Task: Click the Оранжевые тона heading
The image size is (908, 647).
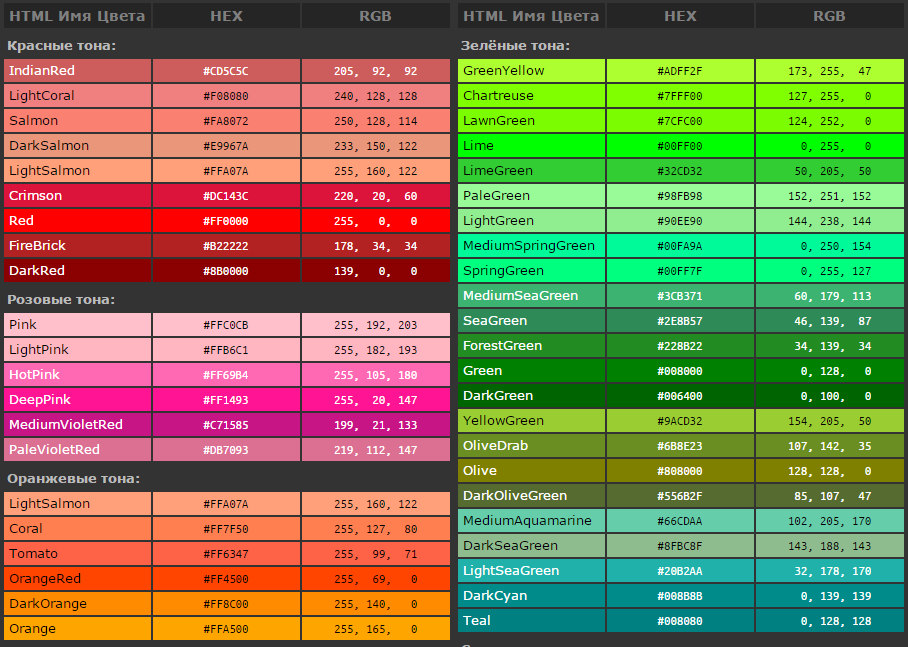Action: pyautogui.click(x=74, y=479)
